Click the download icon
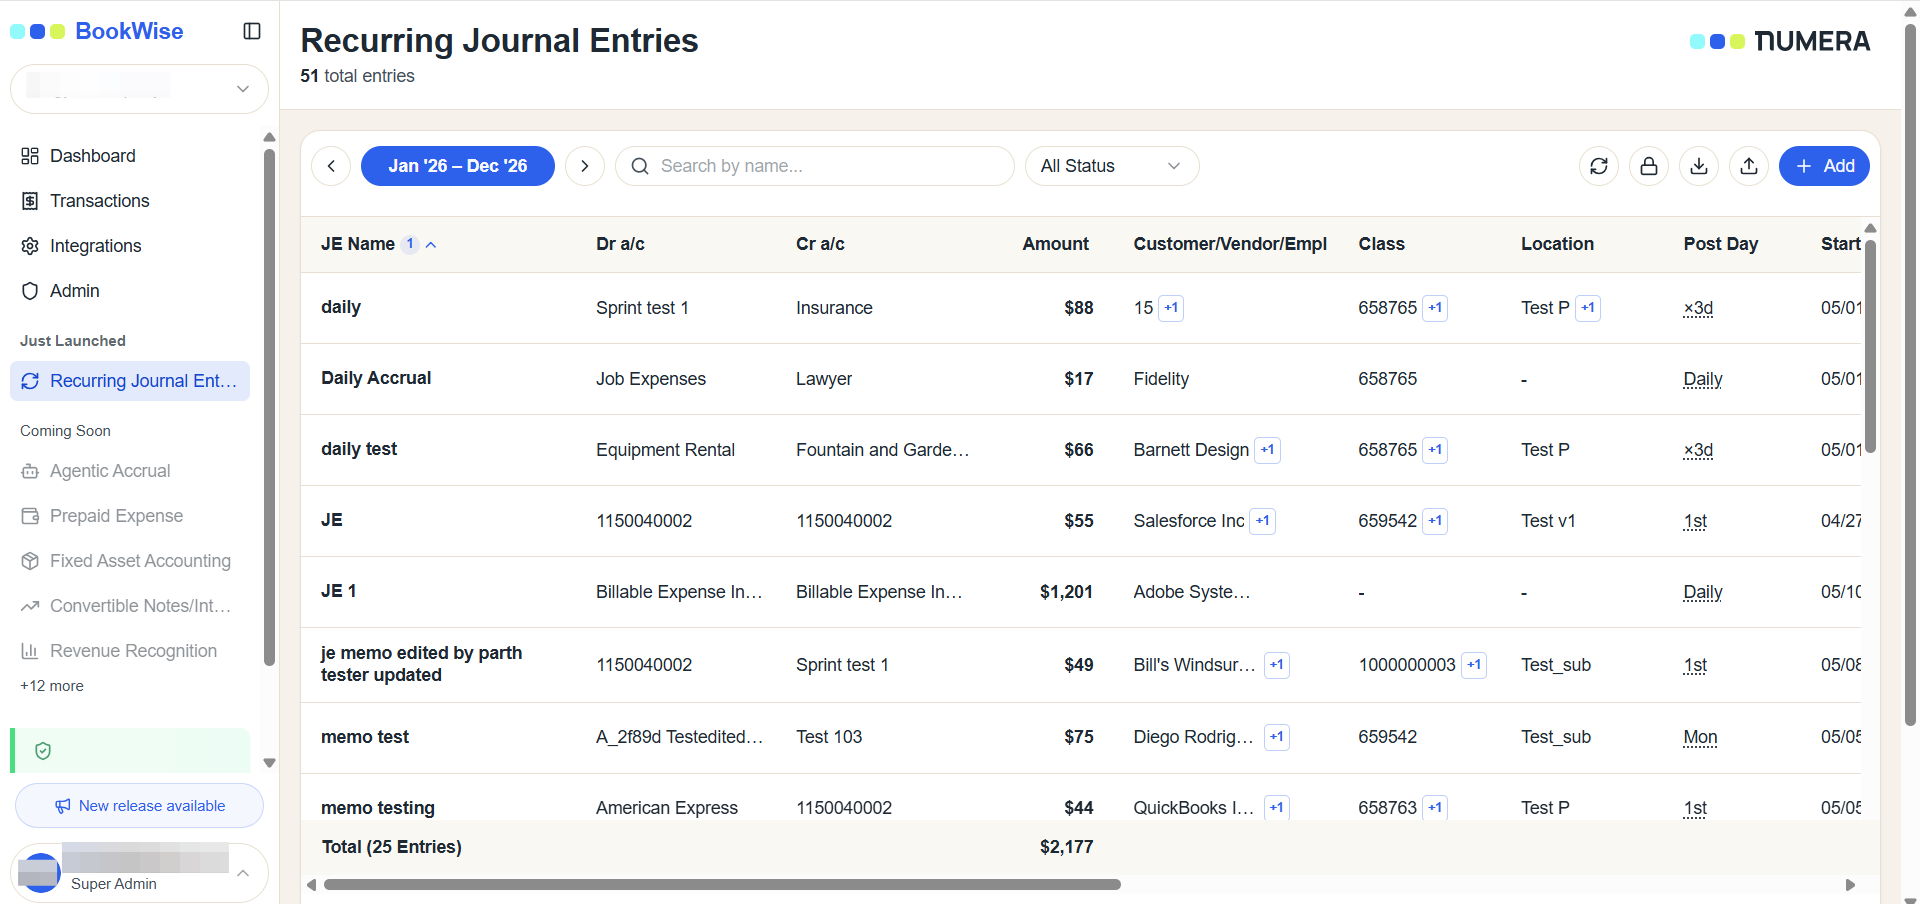The height and width of the screenshot is (904, 1920). pos(1699,166)
